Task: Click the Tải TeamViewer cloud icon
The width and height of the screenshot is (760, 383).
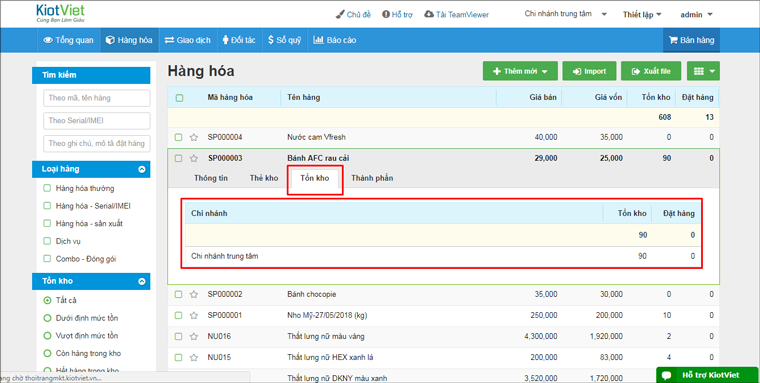Action: click(428, 15)
